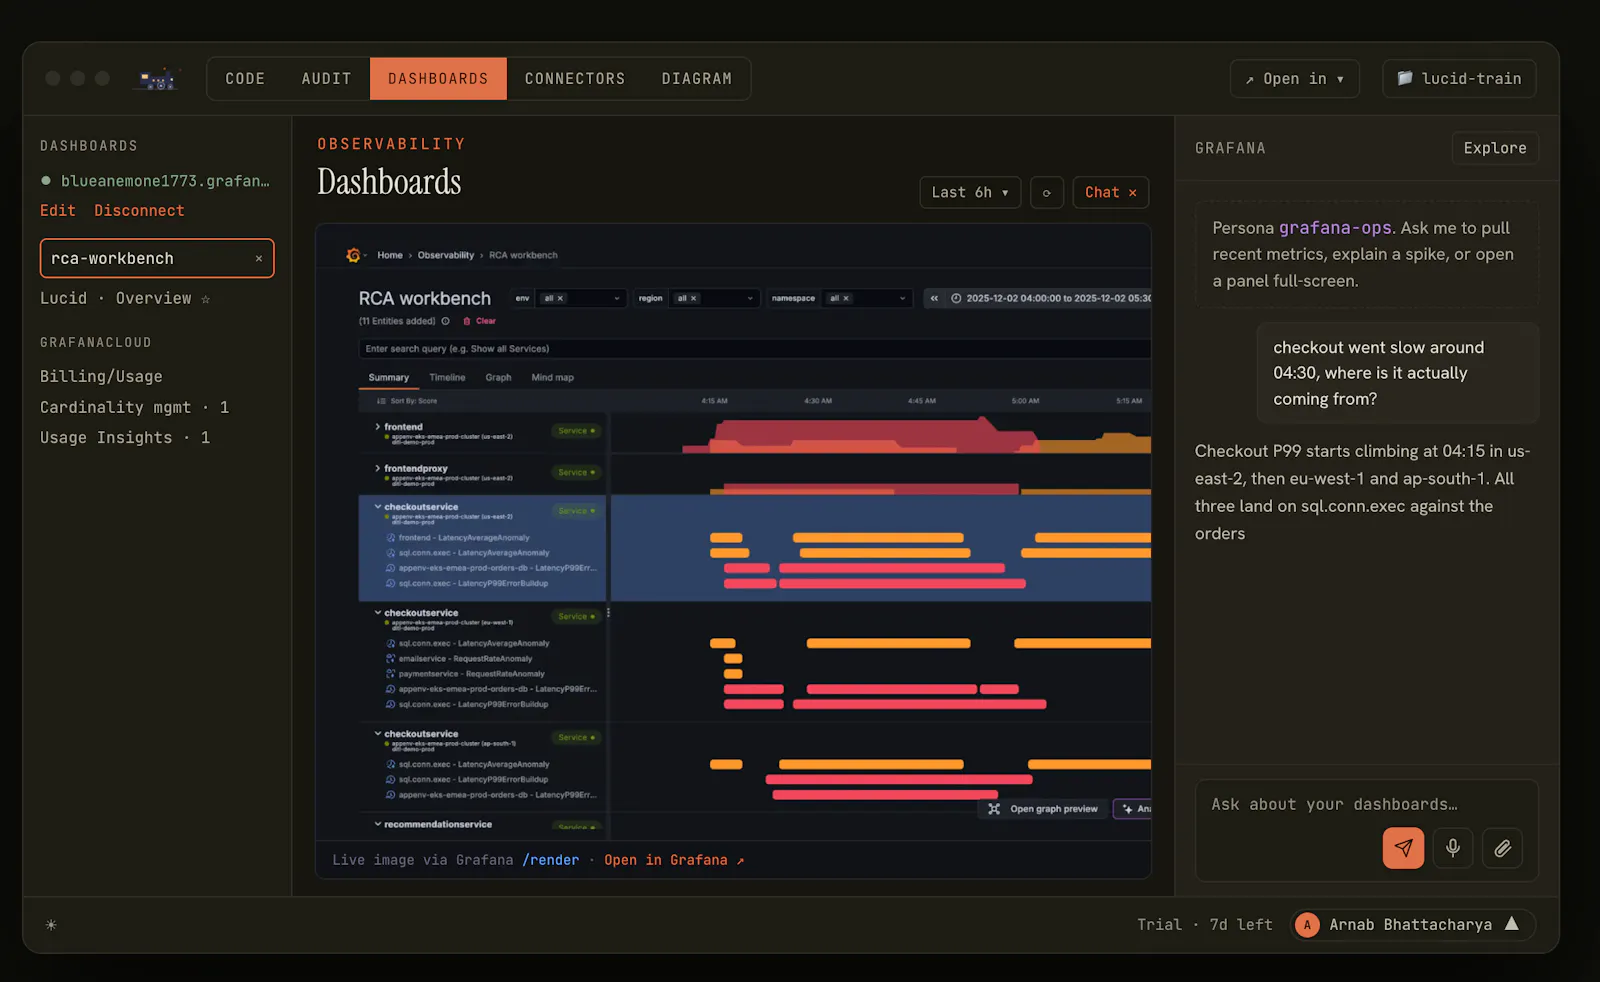
Task: Click the /render link
Action: [x=551, y=860]
